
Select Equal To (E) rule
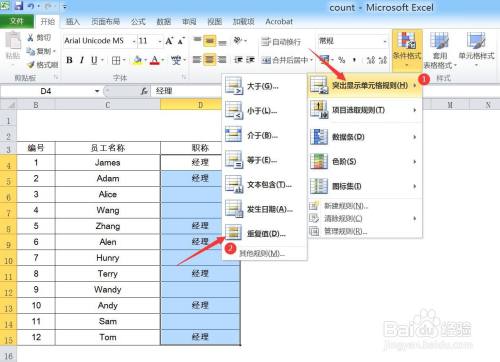(x=264, y=160)
